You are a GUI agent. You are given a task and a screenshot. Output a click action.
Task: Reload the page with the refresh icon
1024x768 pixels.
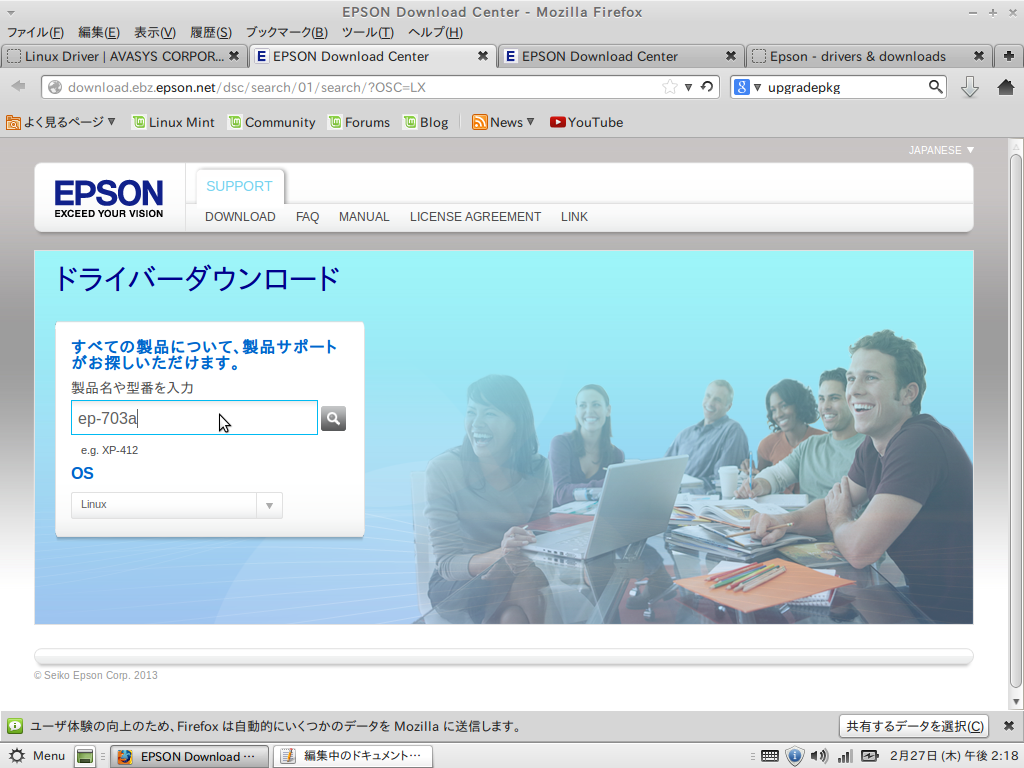707,87
